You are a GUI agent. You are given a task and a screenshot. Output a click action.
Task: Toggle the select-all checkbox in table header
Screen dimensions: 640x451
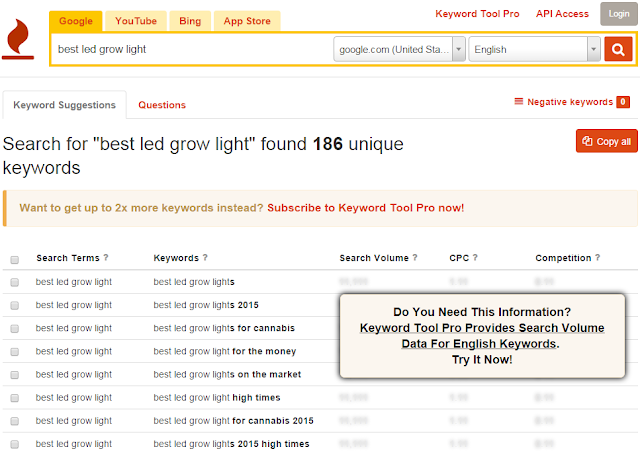click(15, 260)
